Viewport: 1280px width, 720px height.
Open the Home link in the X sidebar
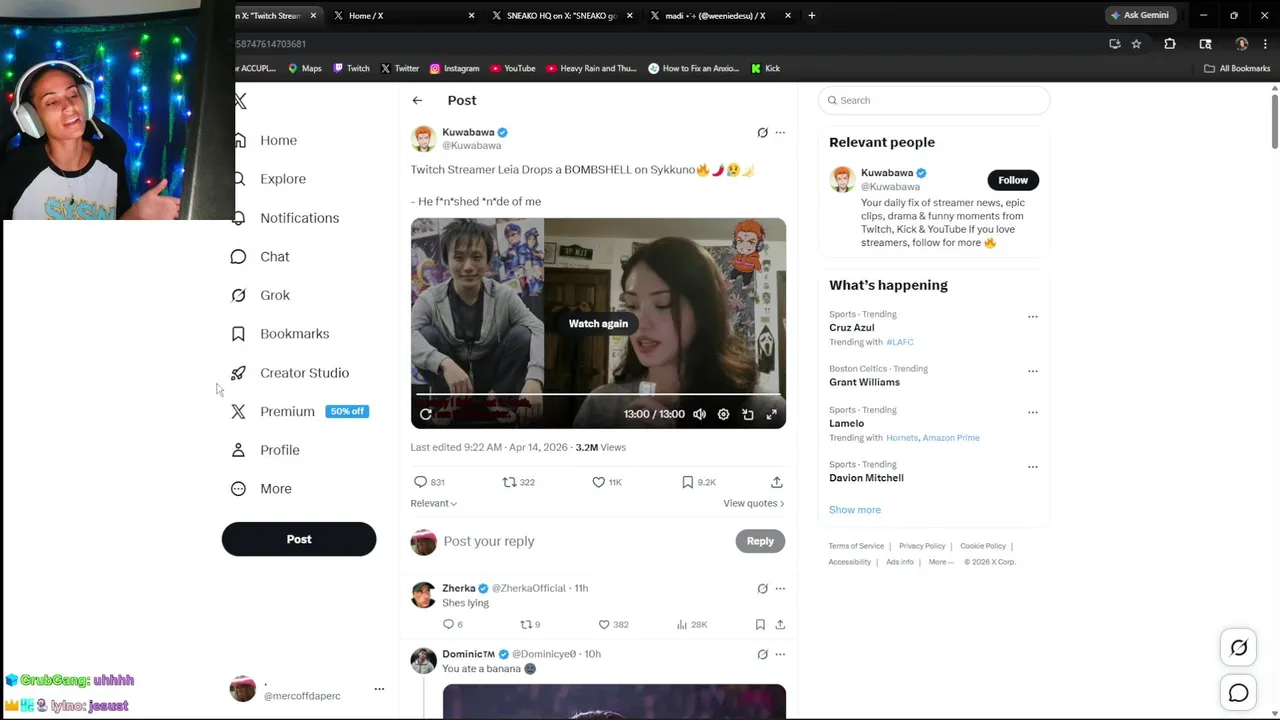(278, 140)
